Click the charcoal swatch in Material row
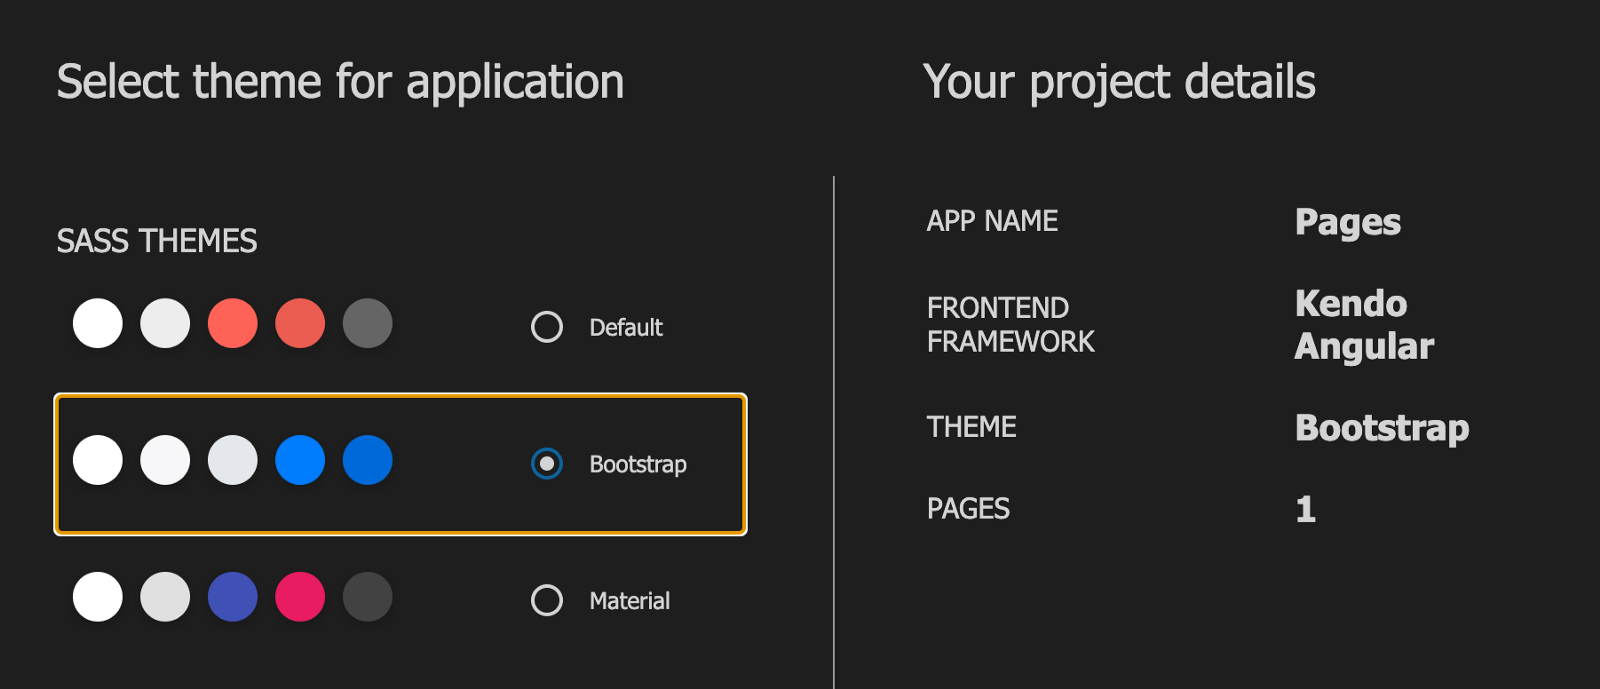This screenshot has width=1600, height=689. click(368, 597)
